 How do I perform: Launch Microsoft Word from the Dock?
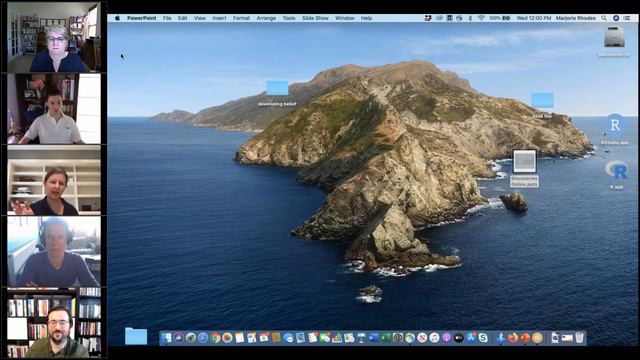(x=374, y=338)
